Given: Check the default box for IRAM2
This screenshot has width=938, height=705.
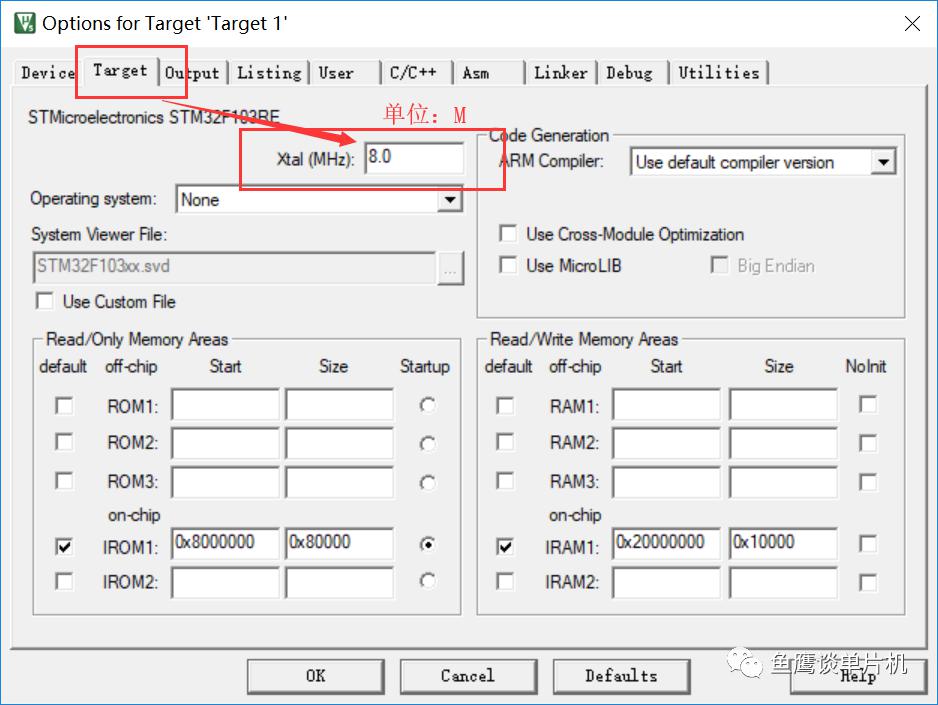Looking at the screenshot, I should point(505,581).
